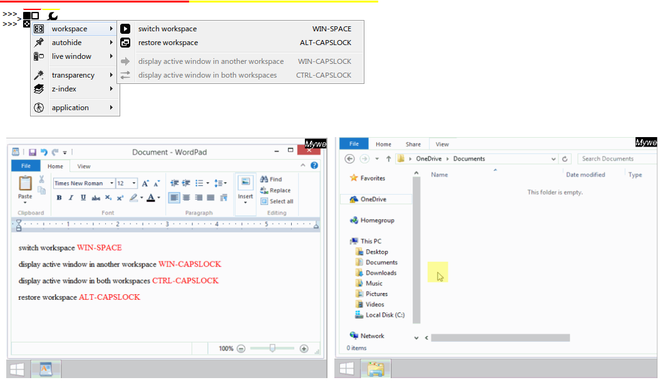Justify text in WordPad
This screenshot has height=385, width=665.
point(210,198)
